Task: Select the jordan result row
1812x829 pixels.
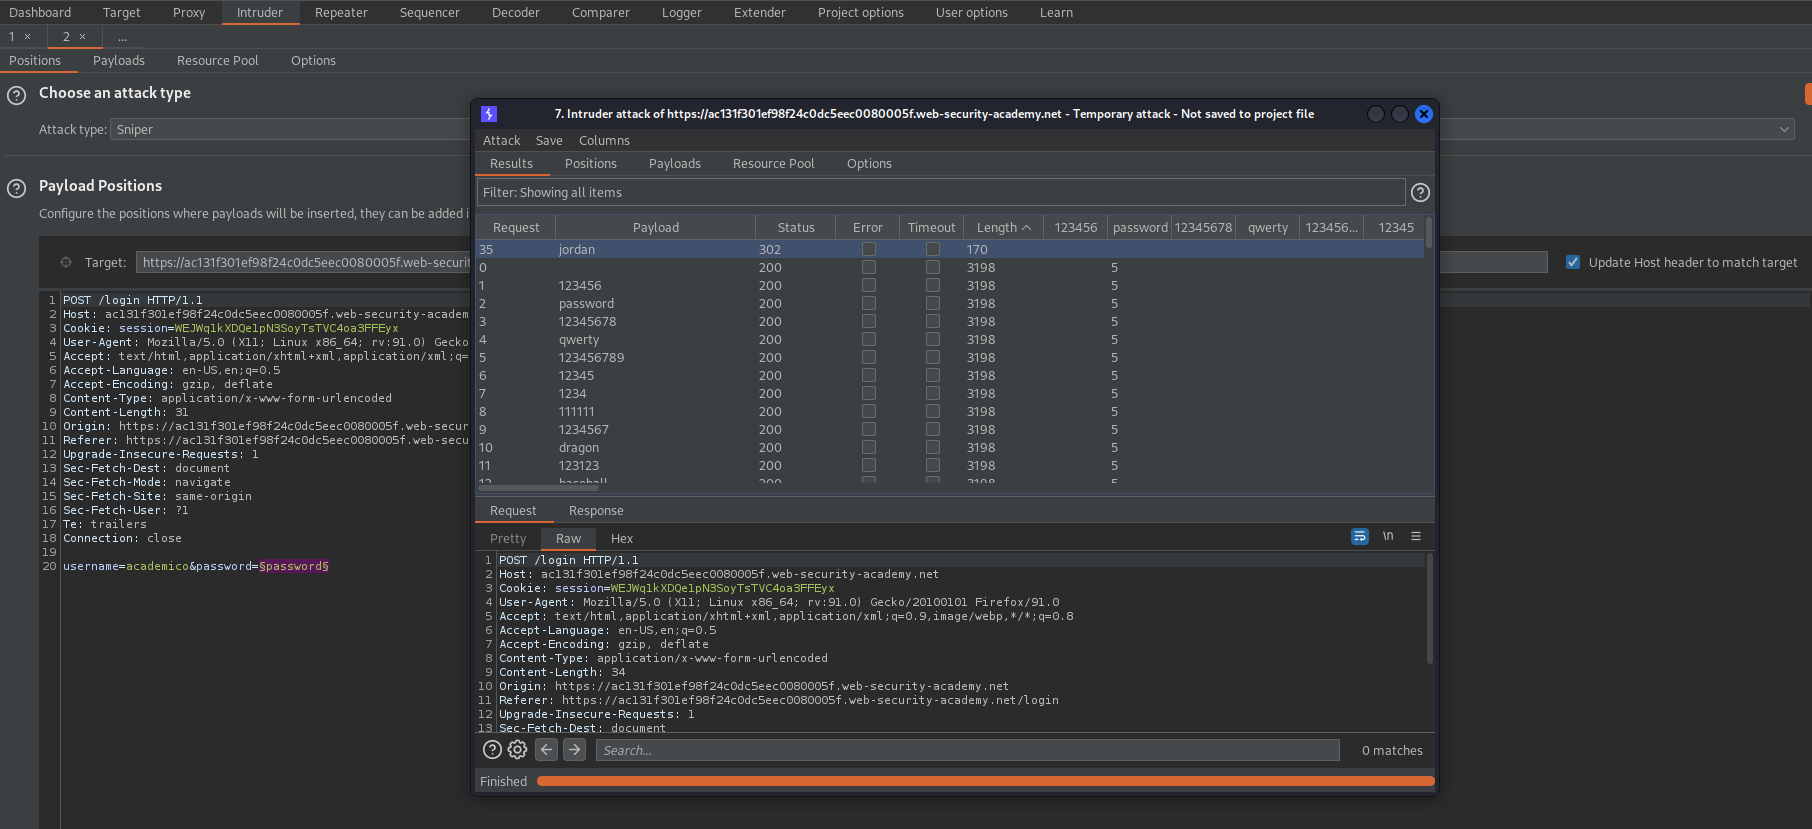Action: (x=950, y=249)
